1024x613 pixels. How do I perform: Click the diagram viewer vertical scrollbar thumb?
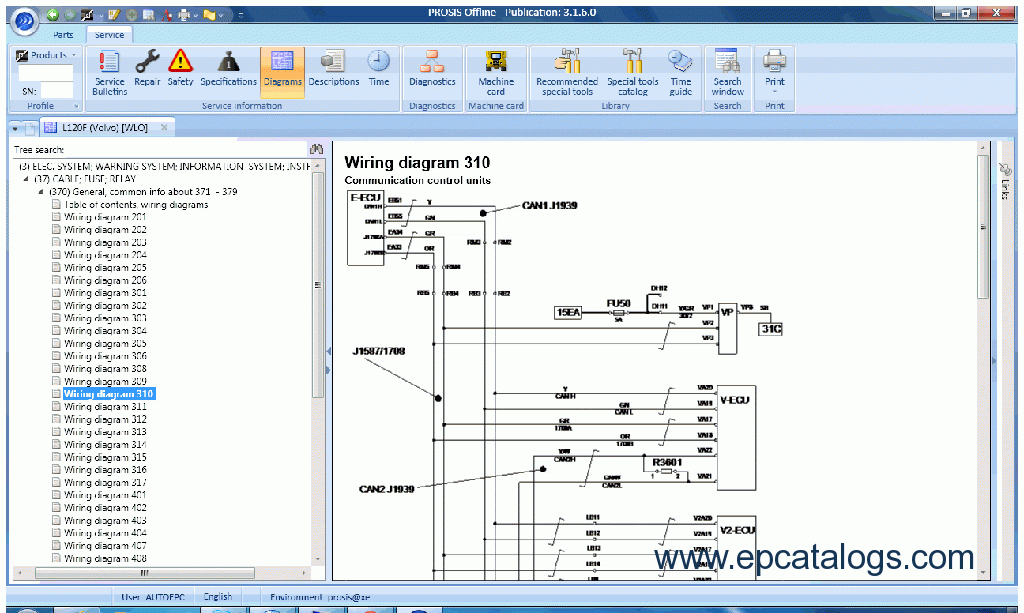click(983, 227)
